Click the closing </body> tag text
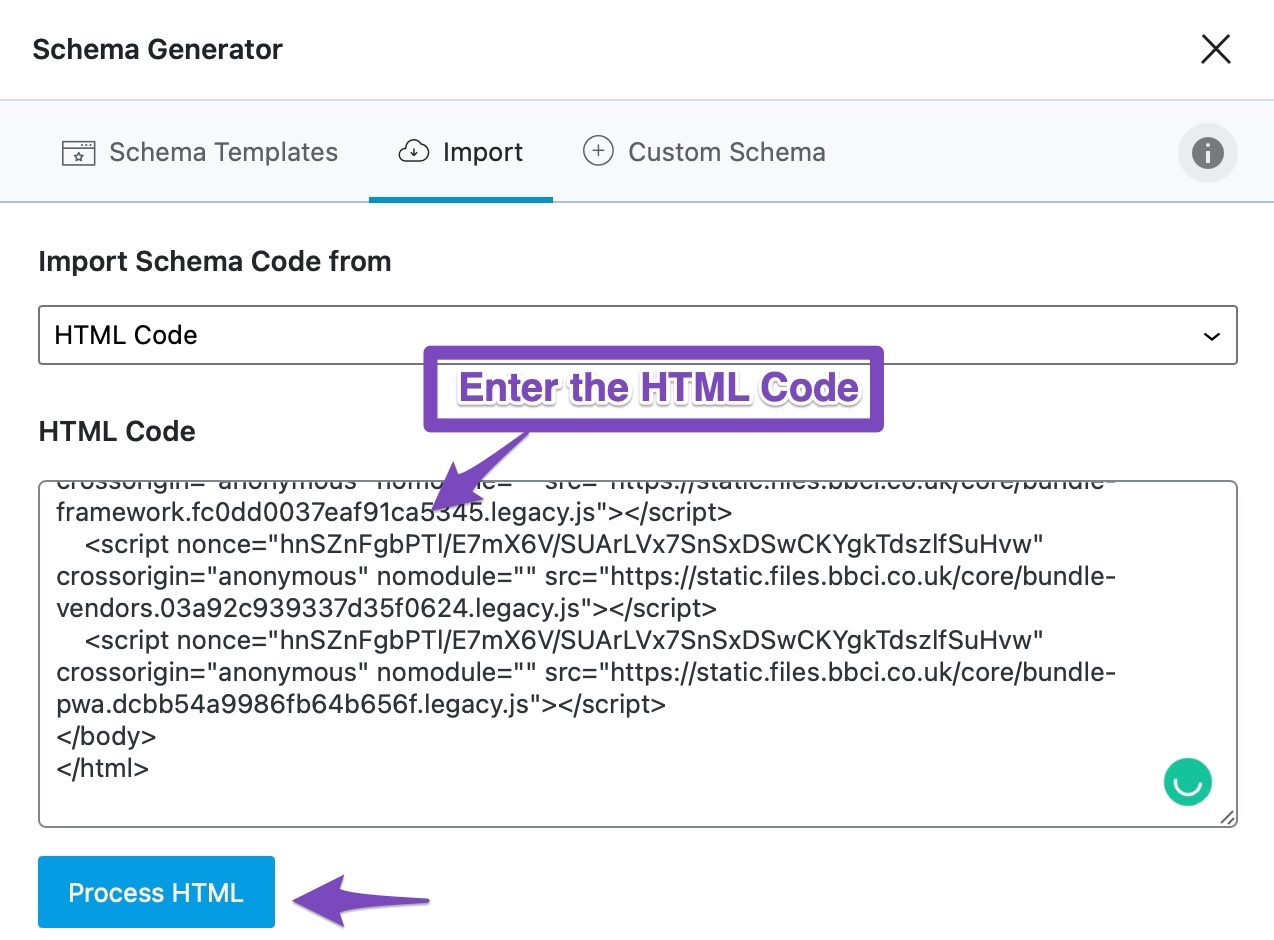Screen dimensions: 1274x940 [x=107, y=737]
